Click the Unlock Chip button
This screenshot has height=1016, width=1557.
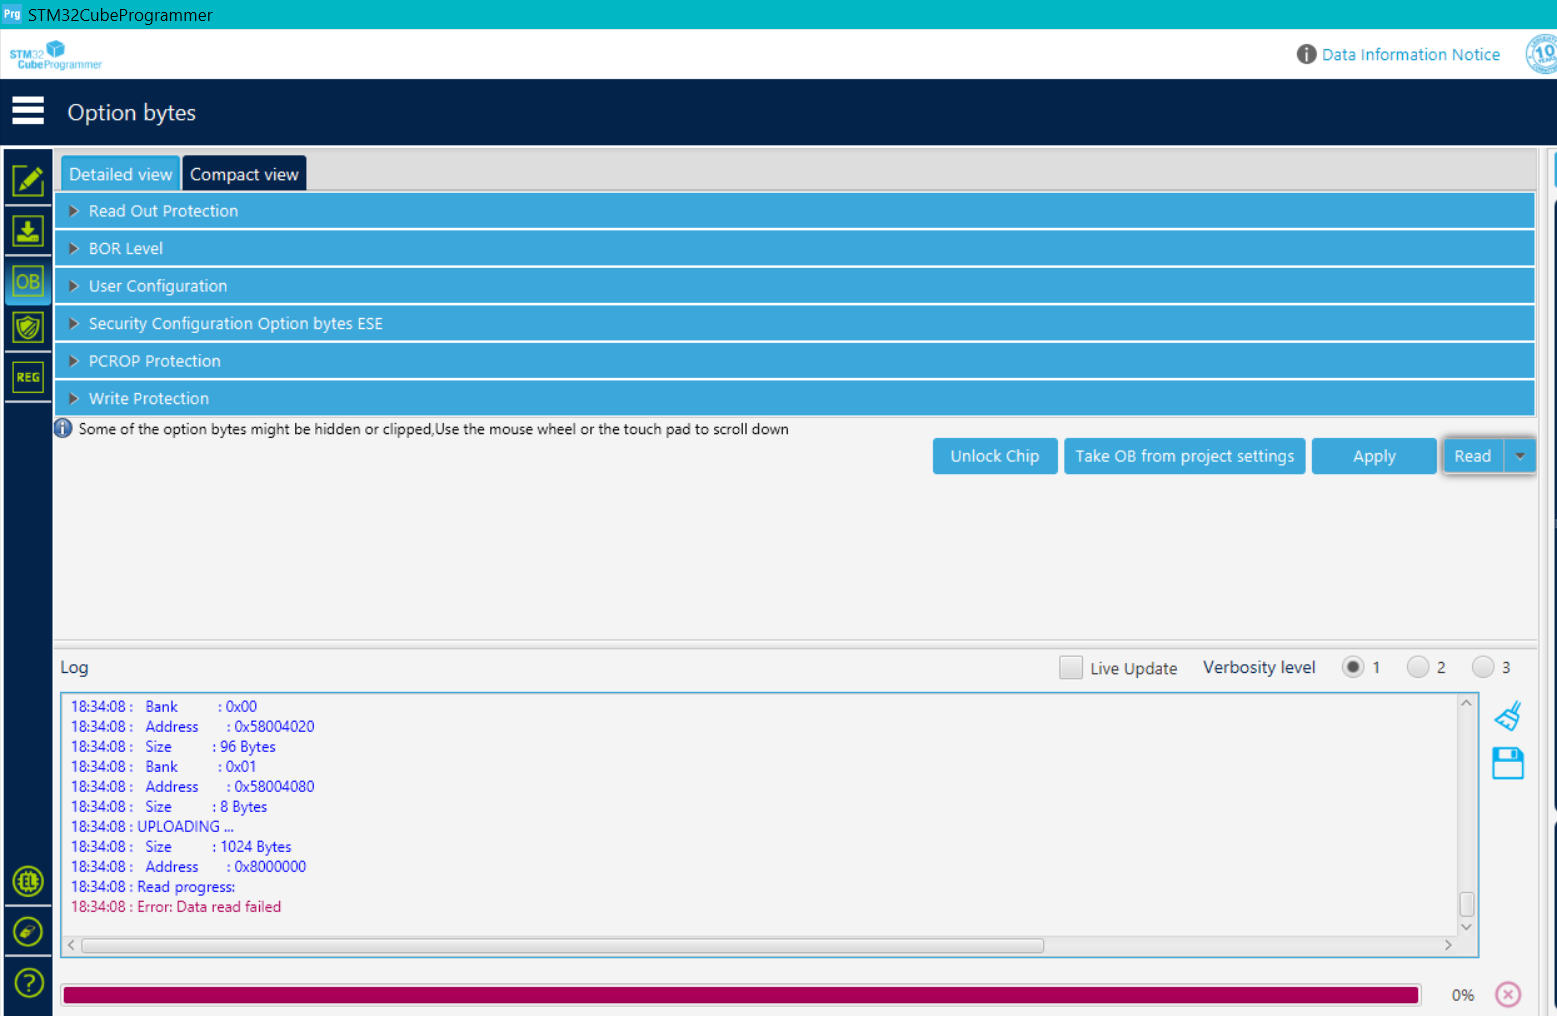[x=994, y=456]
